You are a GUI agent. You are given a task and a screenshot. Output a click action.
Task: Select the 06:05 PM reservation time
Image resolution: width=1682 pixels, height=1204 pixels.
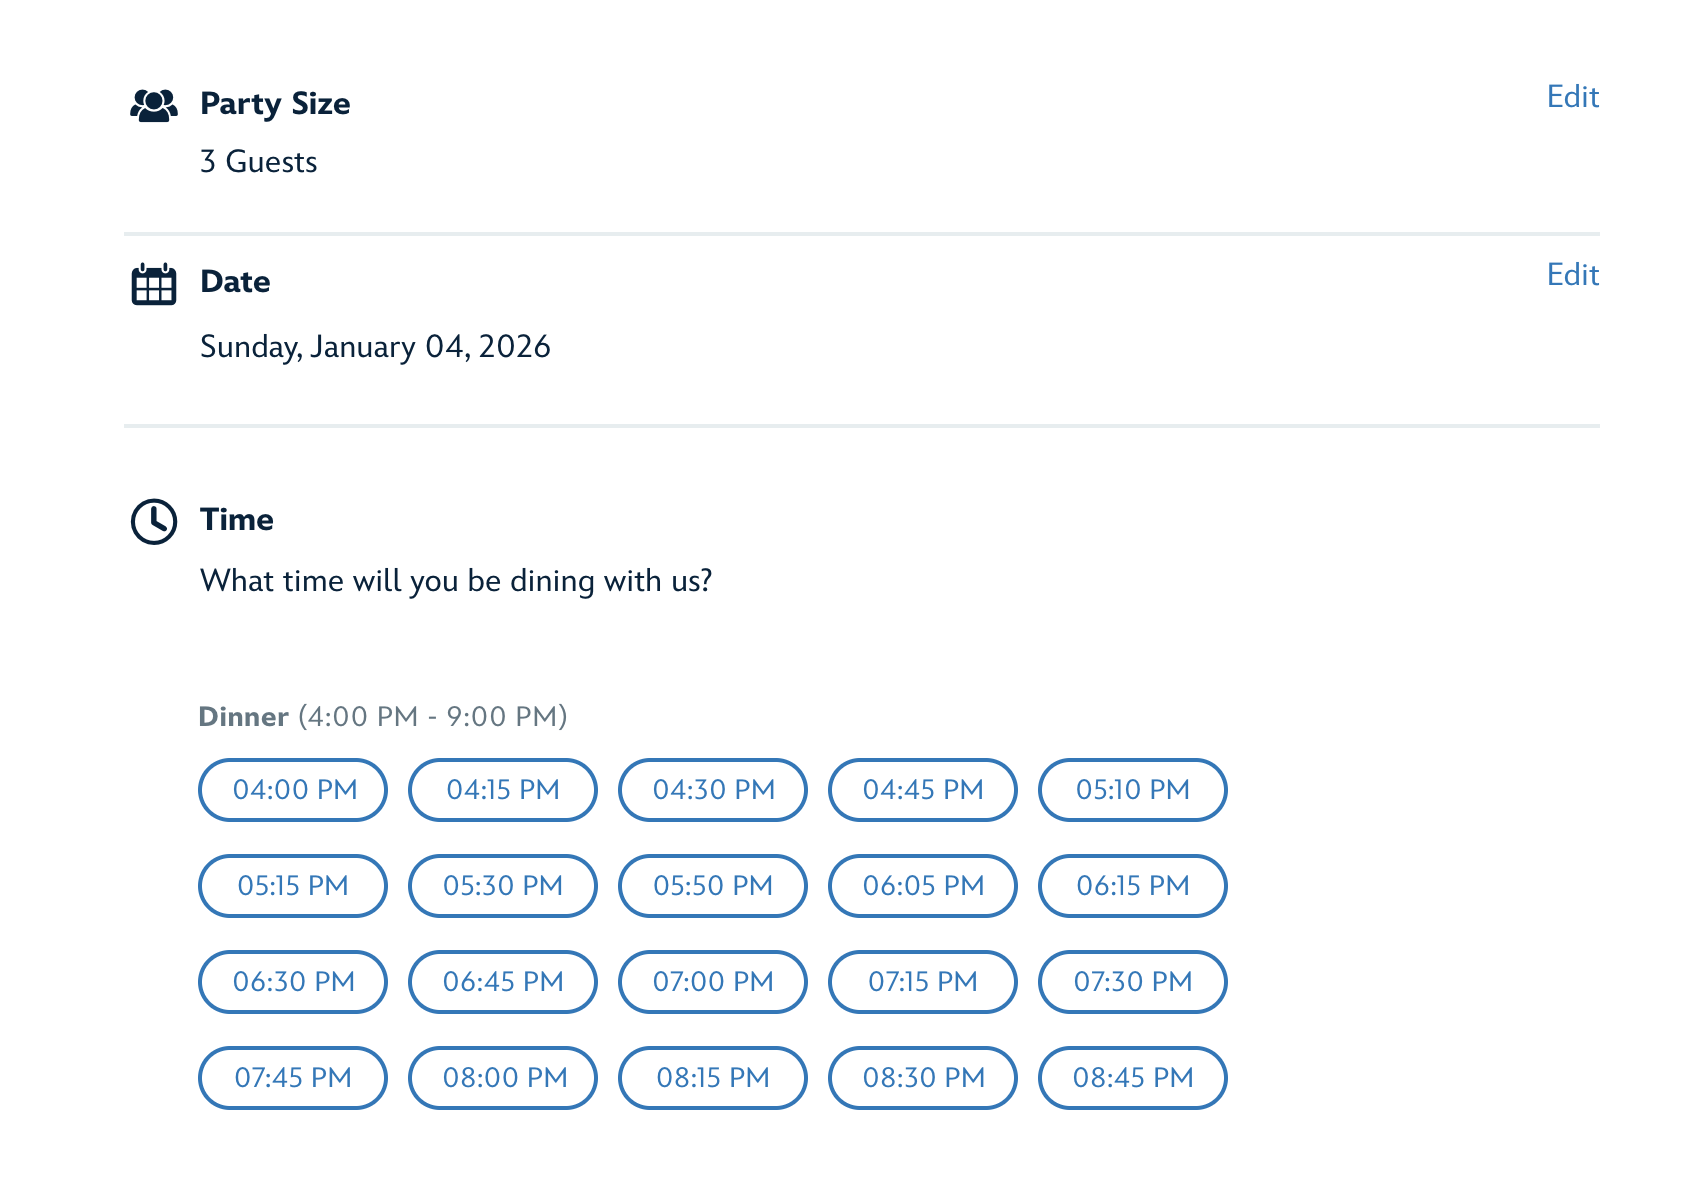(x=923, y=886)
